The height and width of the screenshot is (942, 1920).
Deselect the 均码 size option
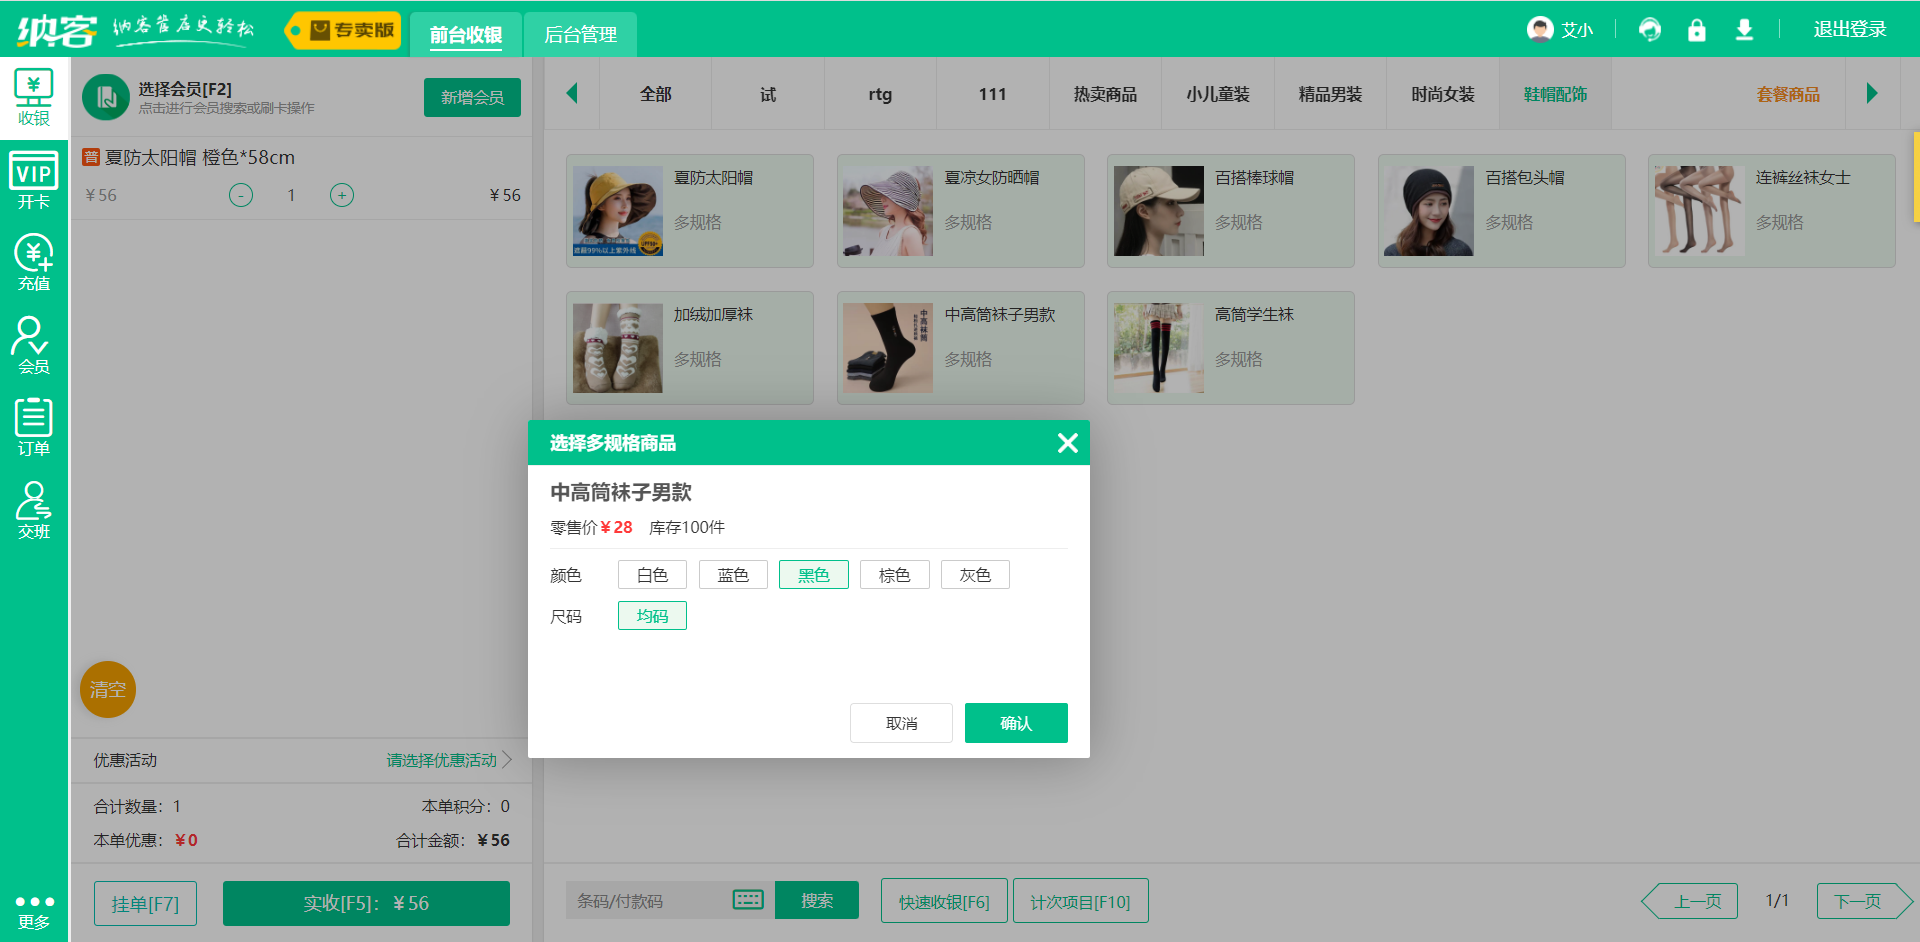(x=652, y=615)
